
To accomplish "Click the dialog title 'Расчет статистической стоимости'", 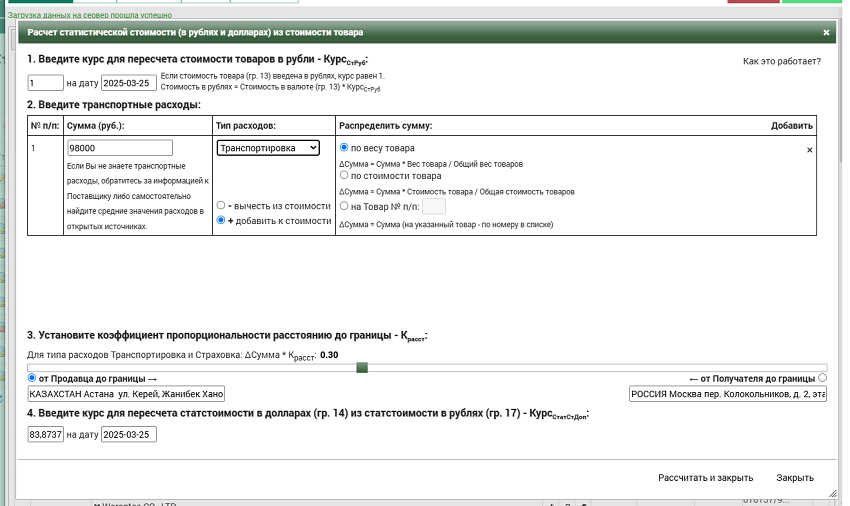I will [195, 33].
